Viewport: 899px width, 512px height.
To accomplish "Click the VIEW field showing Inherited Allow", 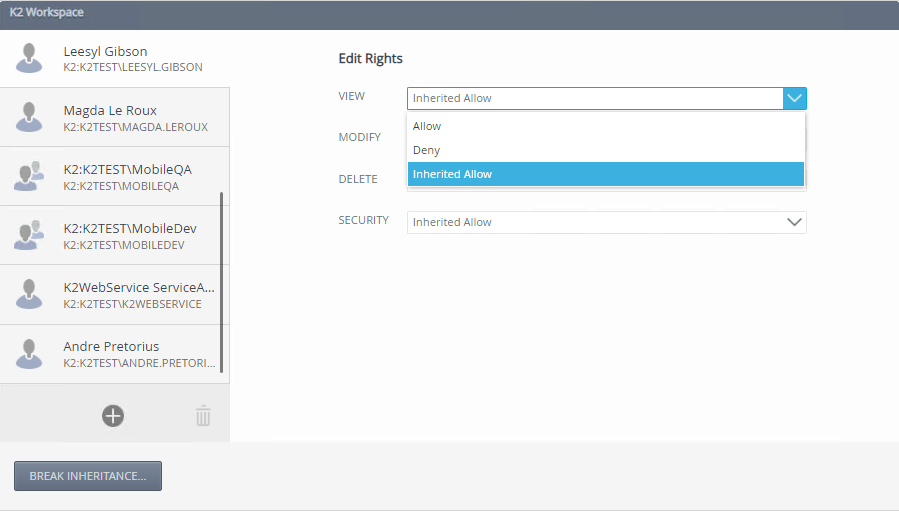I will click(x=595, y=98).
